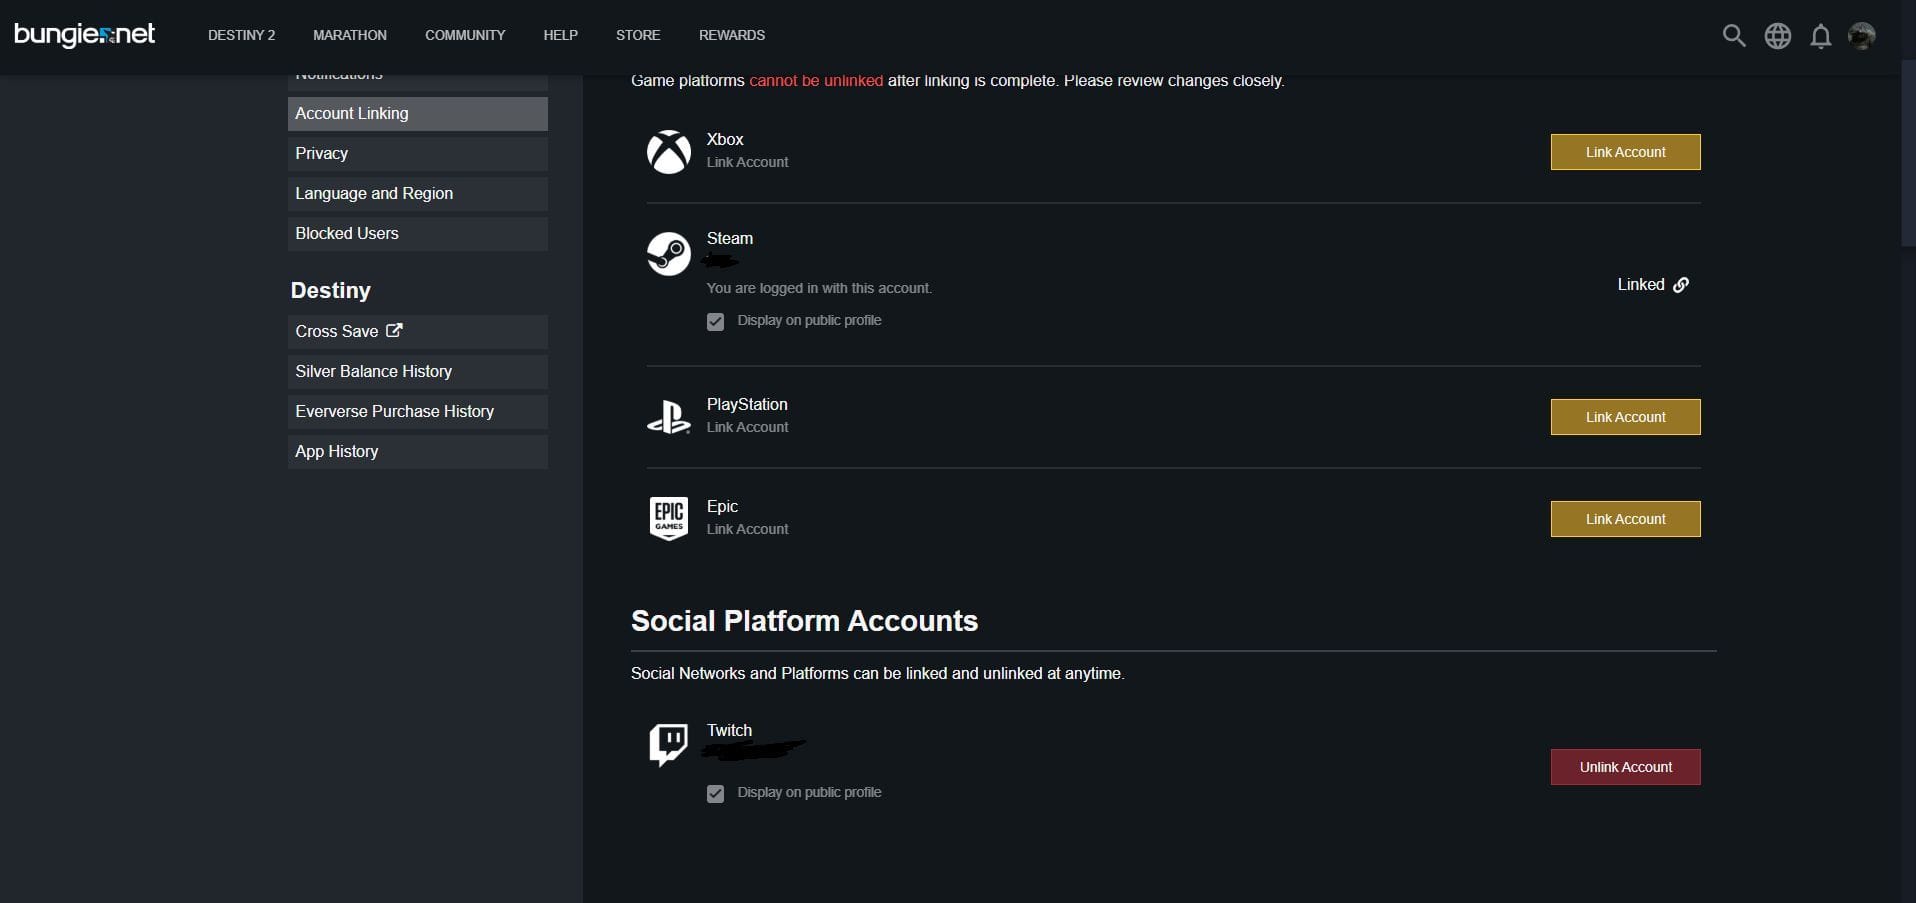Image resolution: width=1916 pixels, height=903 pixels.
Task: Click the PlayStation logo icon
Action: click(668, 417)
